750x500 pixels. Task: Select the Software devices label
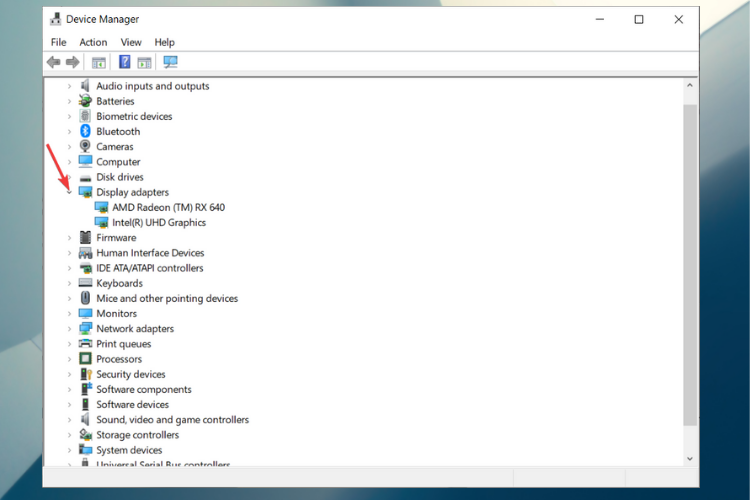pos(132,404)
